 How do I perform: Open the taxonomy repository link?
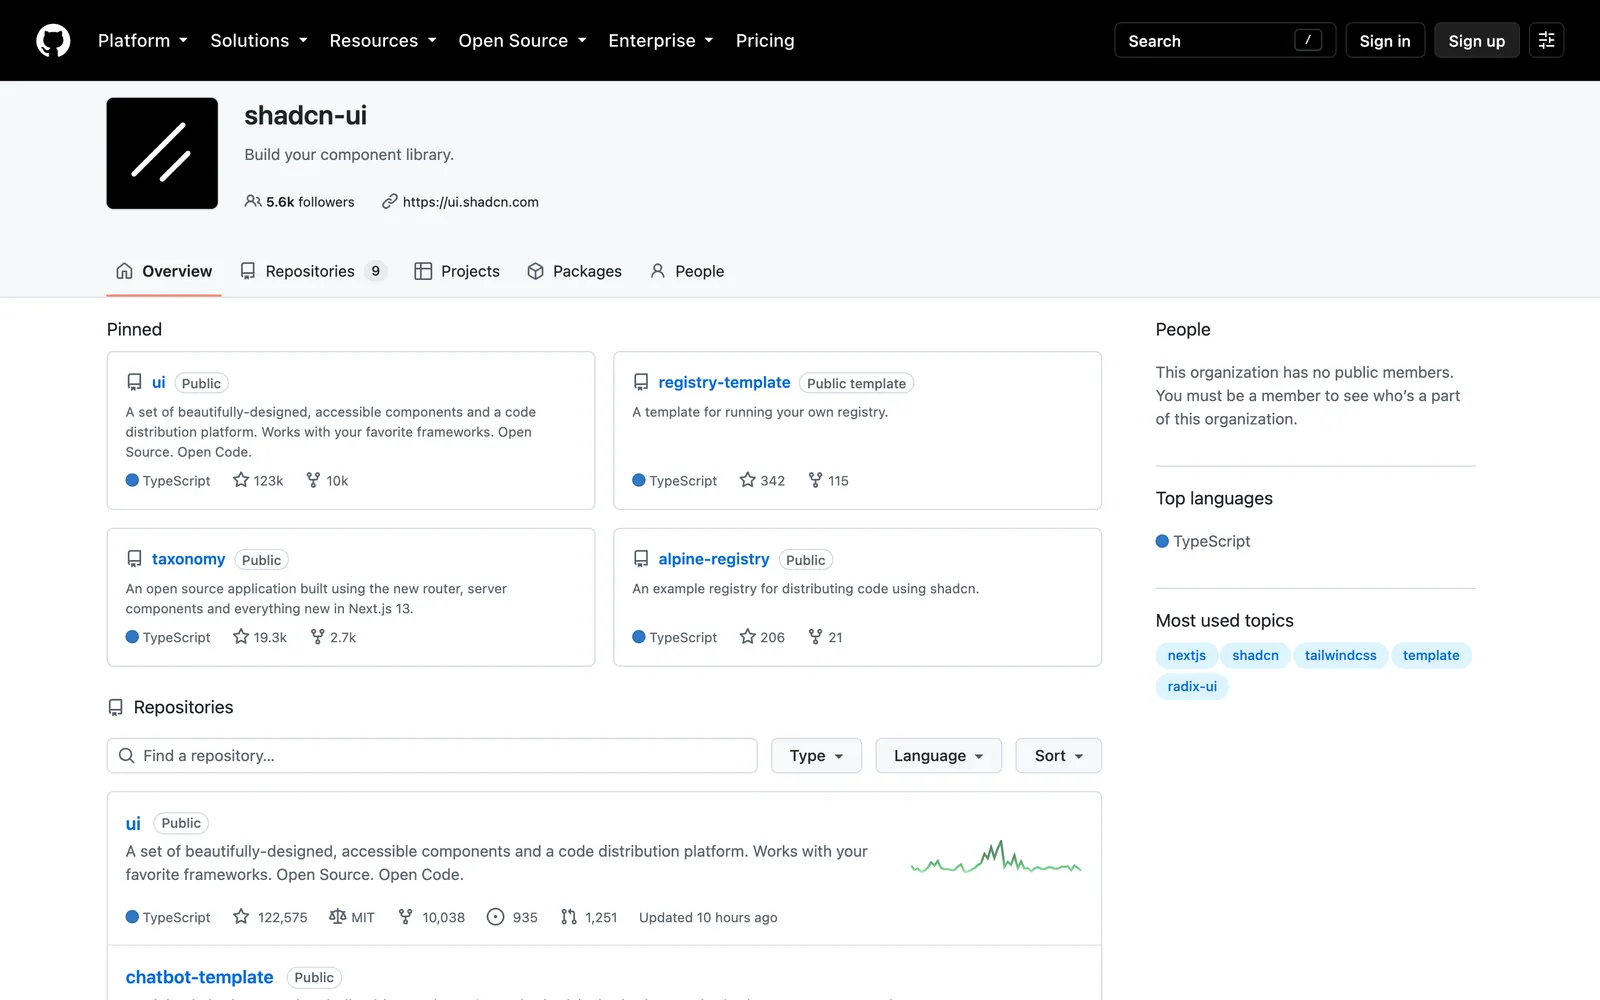[188, 559]
